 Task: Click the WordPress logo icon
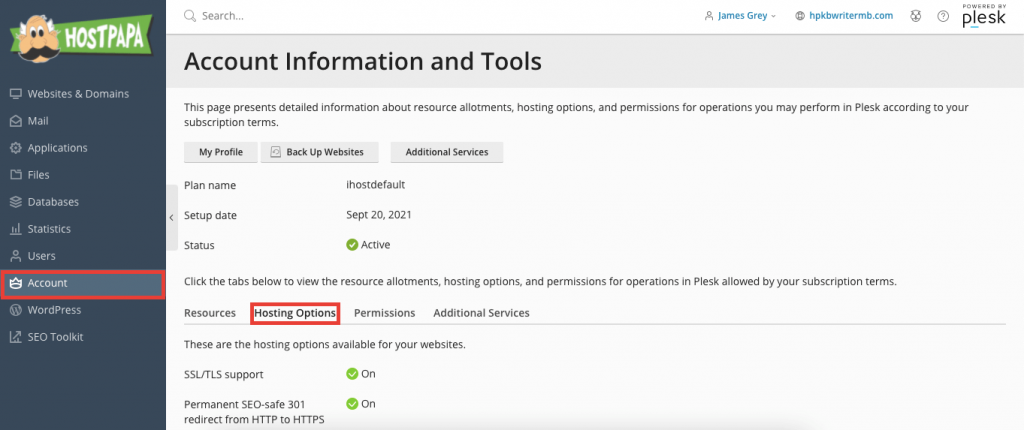16,310
